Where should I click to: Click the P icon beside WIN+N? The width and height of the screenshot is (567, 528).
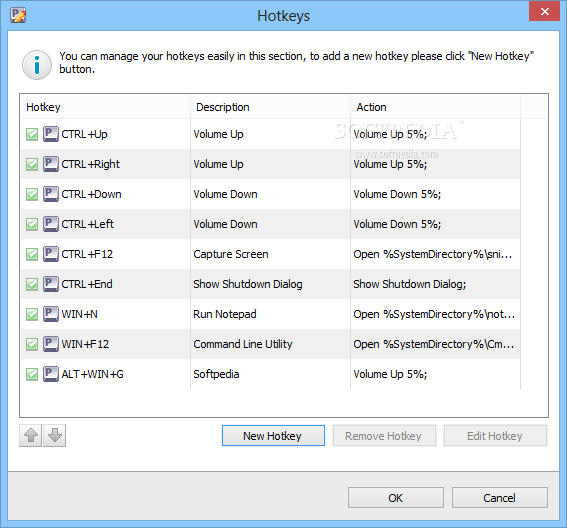(51, 314)
